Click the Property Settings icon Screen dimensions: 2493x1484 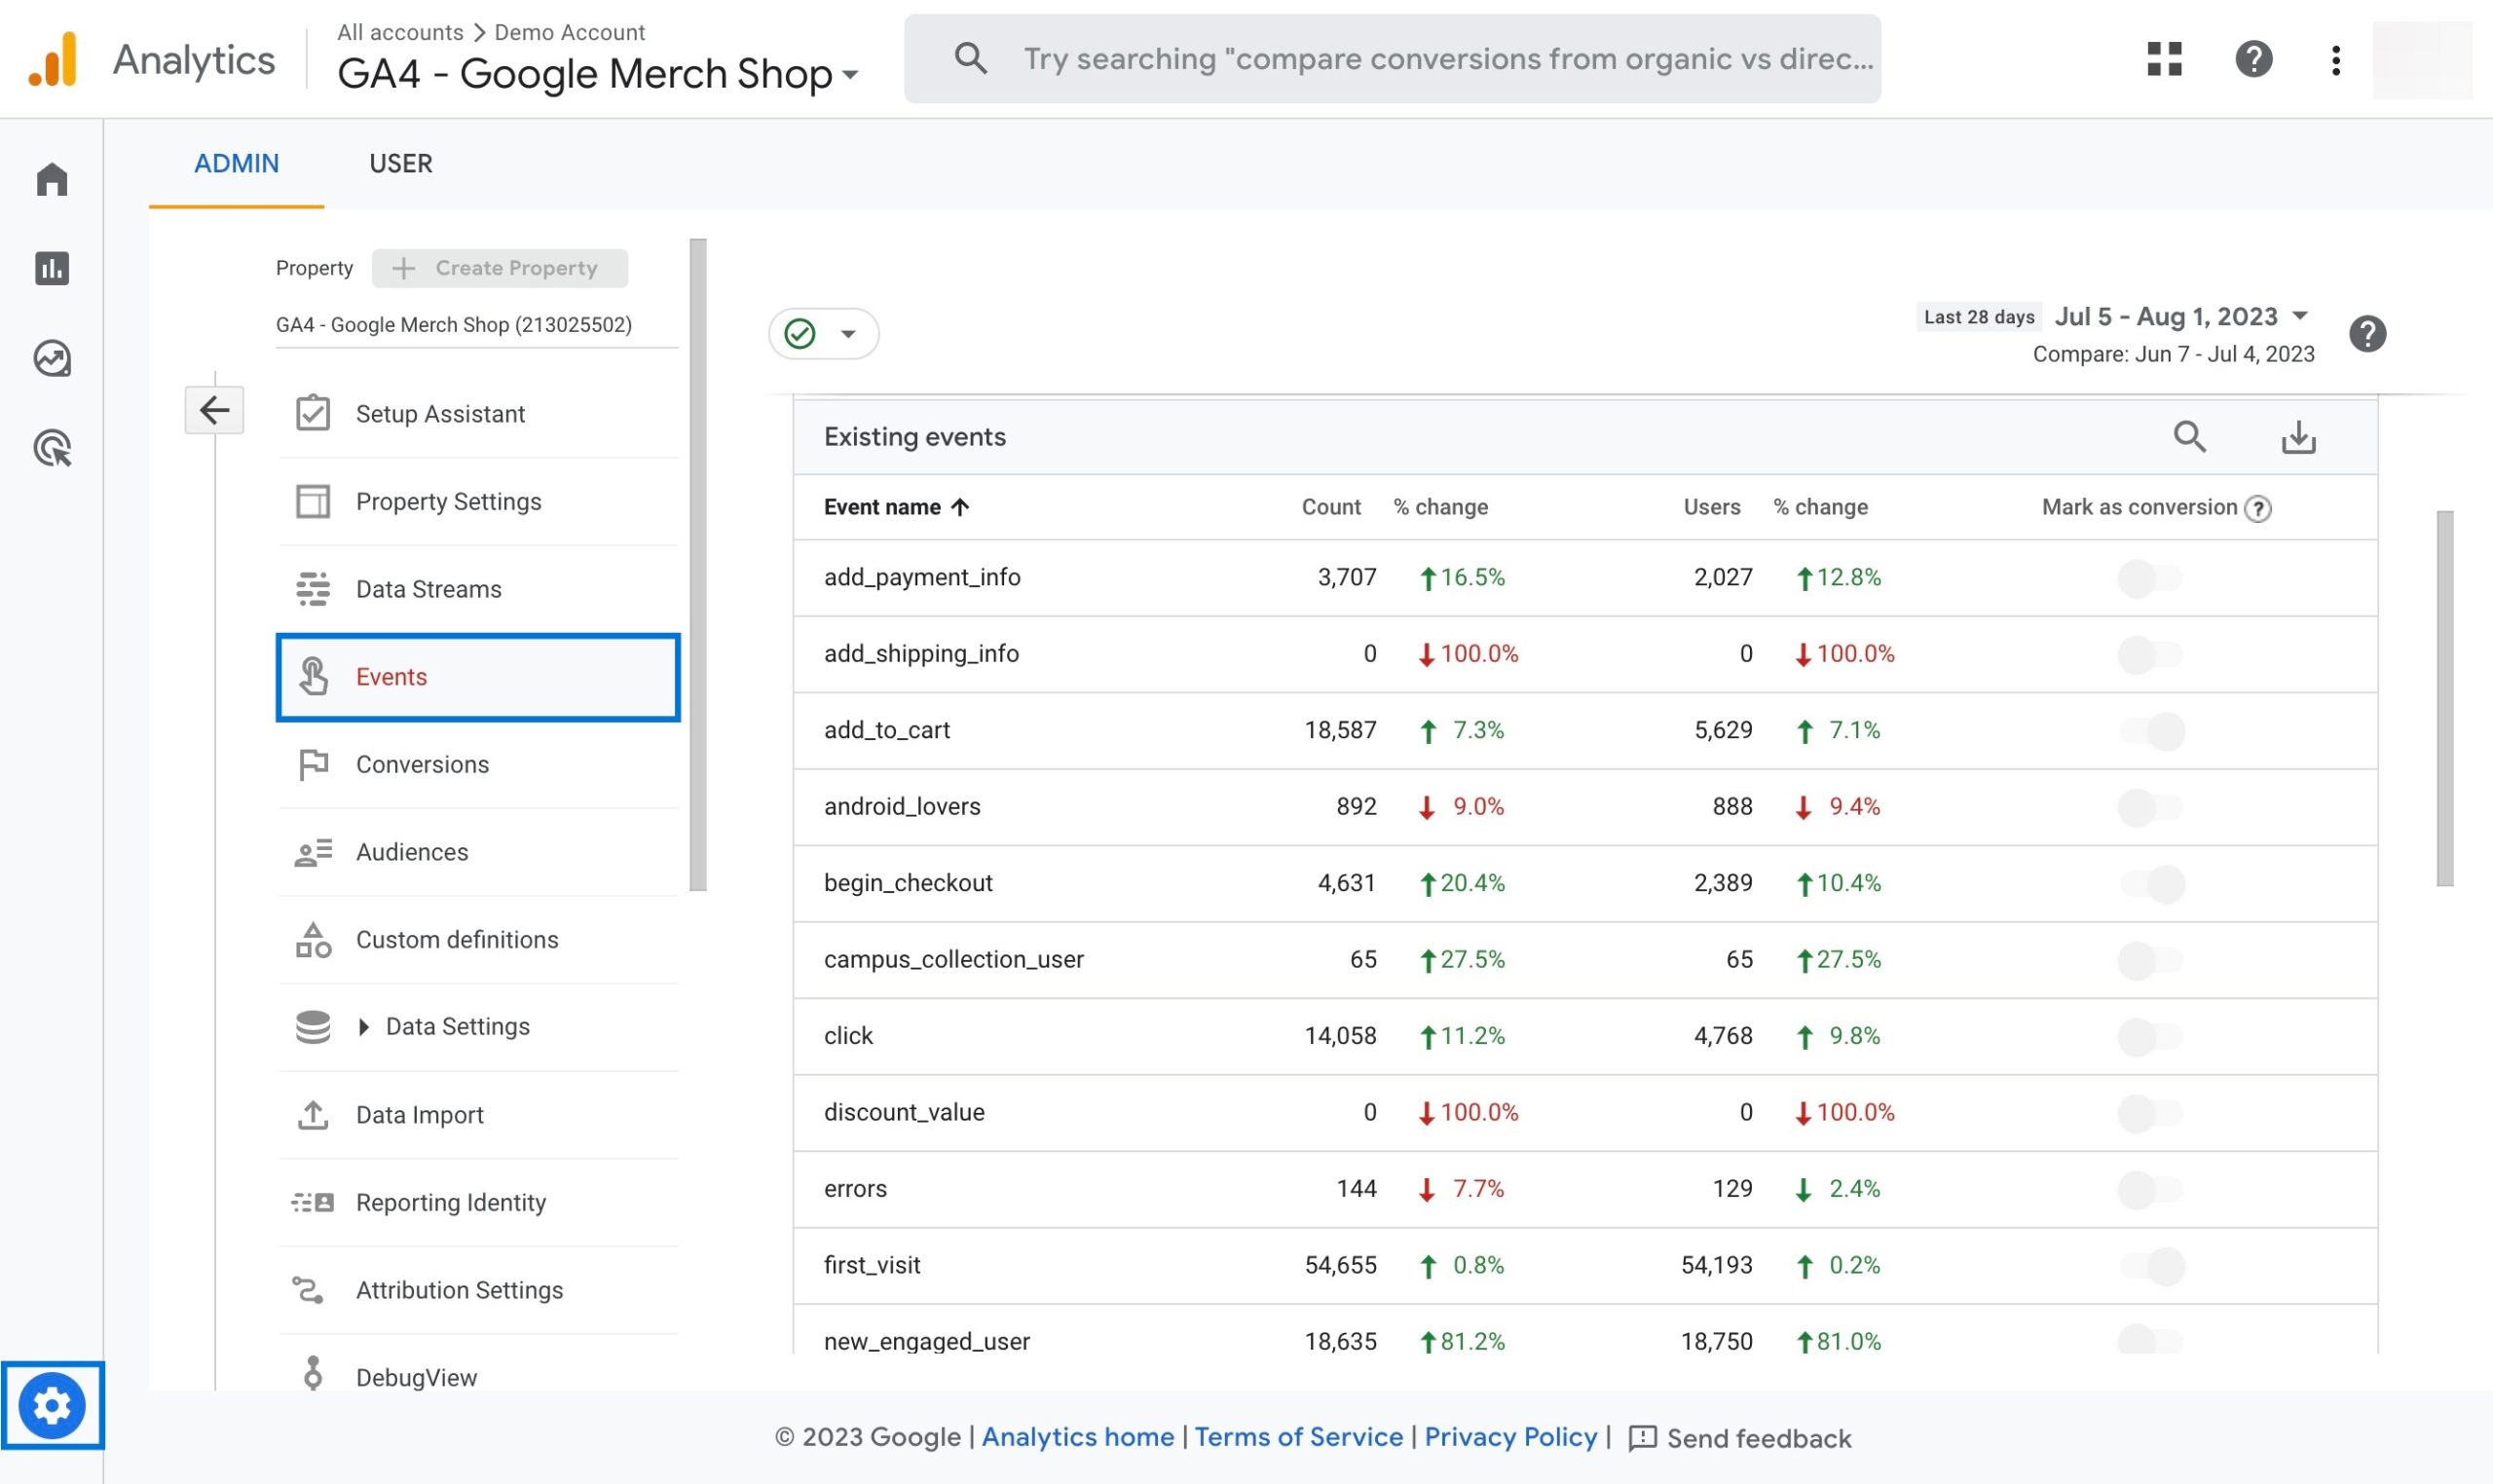[x=313, y=501]
